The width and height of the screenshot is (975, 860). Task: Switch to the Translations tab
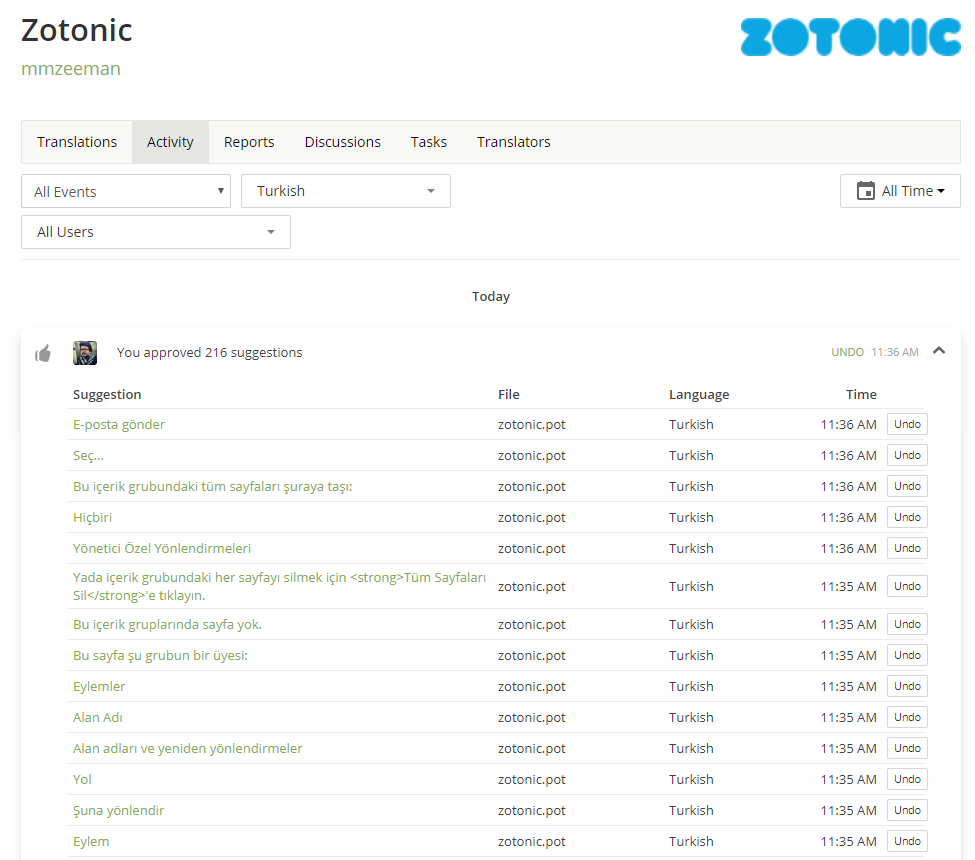point(77,142)
